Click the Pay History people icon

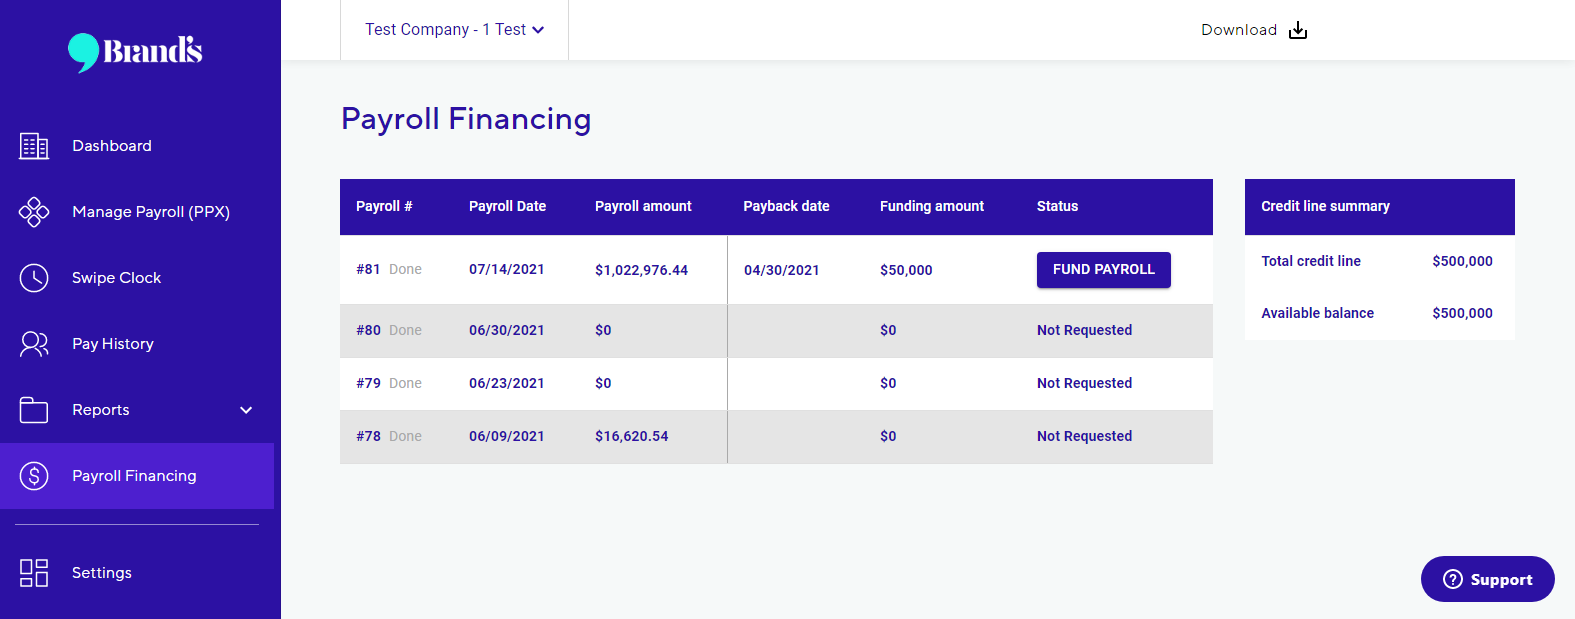pos(34,344)
